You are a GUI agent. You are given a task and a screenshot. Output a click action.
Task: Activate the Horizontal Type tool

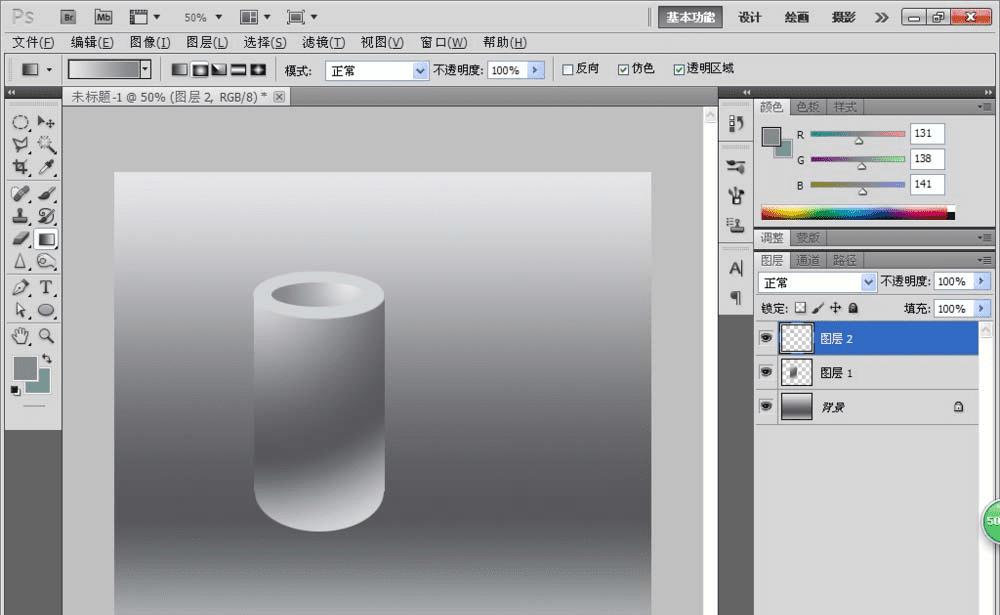coord(46,288)
